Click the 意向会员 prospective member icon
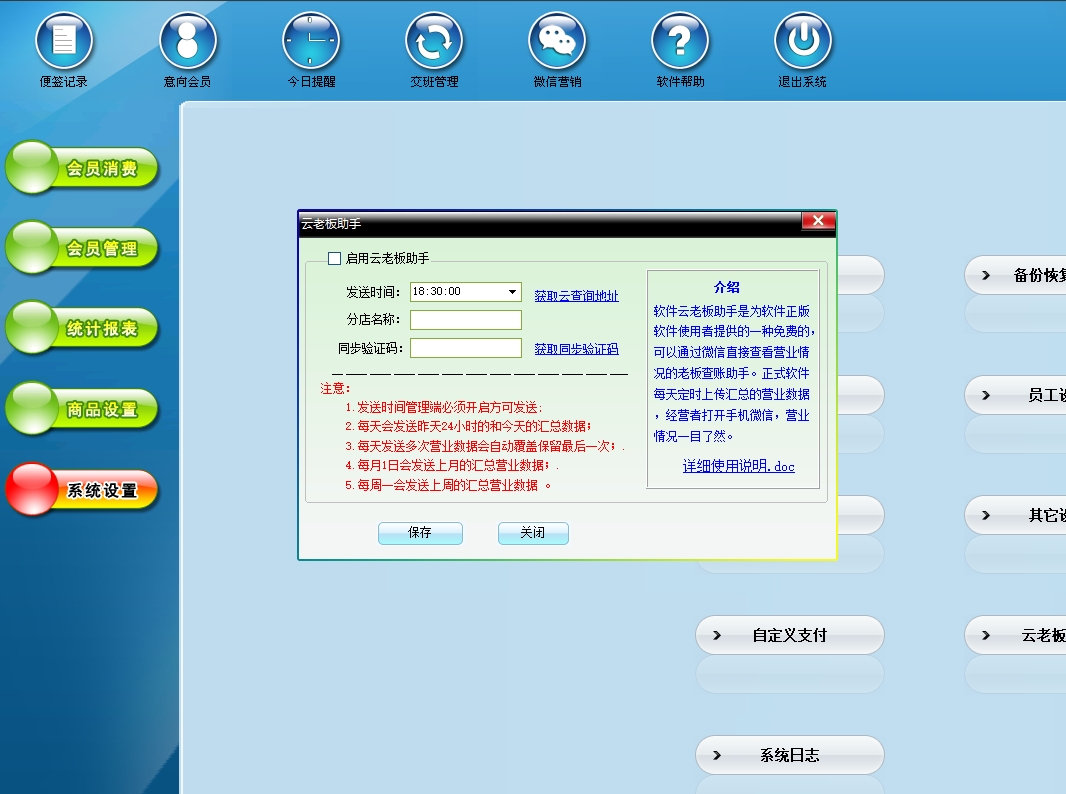1066x794 pixels. 187,42
